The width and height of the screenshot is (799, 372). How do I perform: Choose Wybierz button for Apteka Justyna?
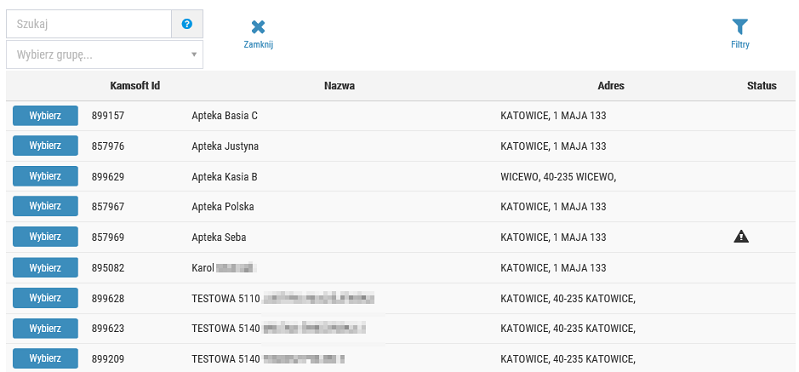coord(45,146)
